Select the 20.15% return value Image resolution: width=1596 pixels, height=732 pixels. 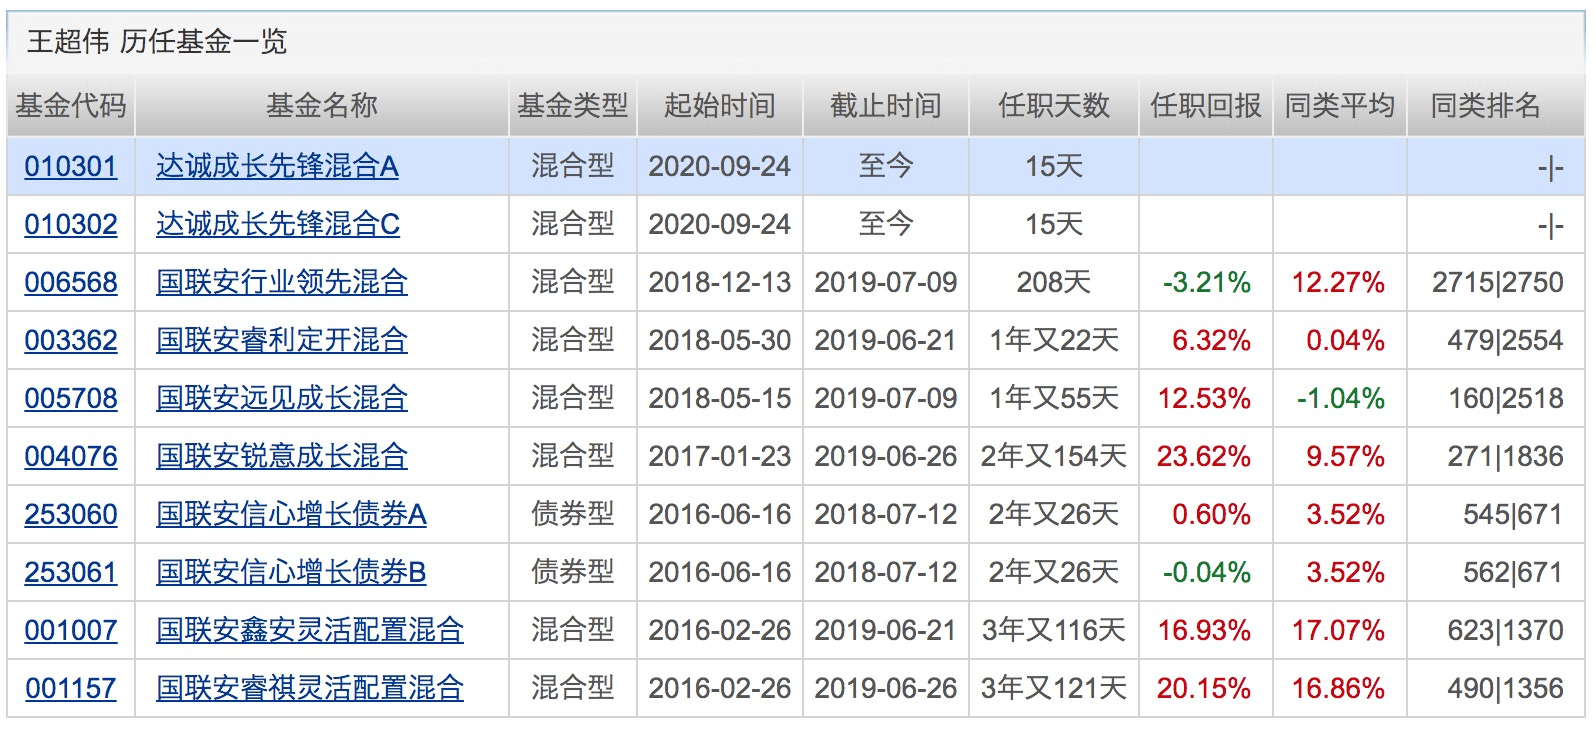point(1204,688)
